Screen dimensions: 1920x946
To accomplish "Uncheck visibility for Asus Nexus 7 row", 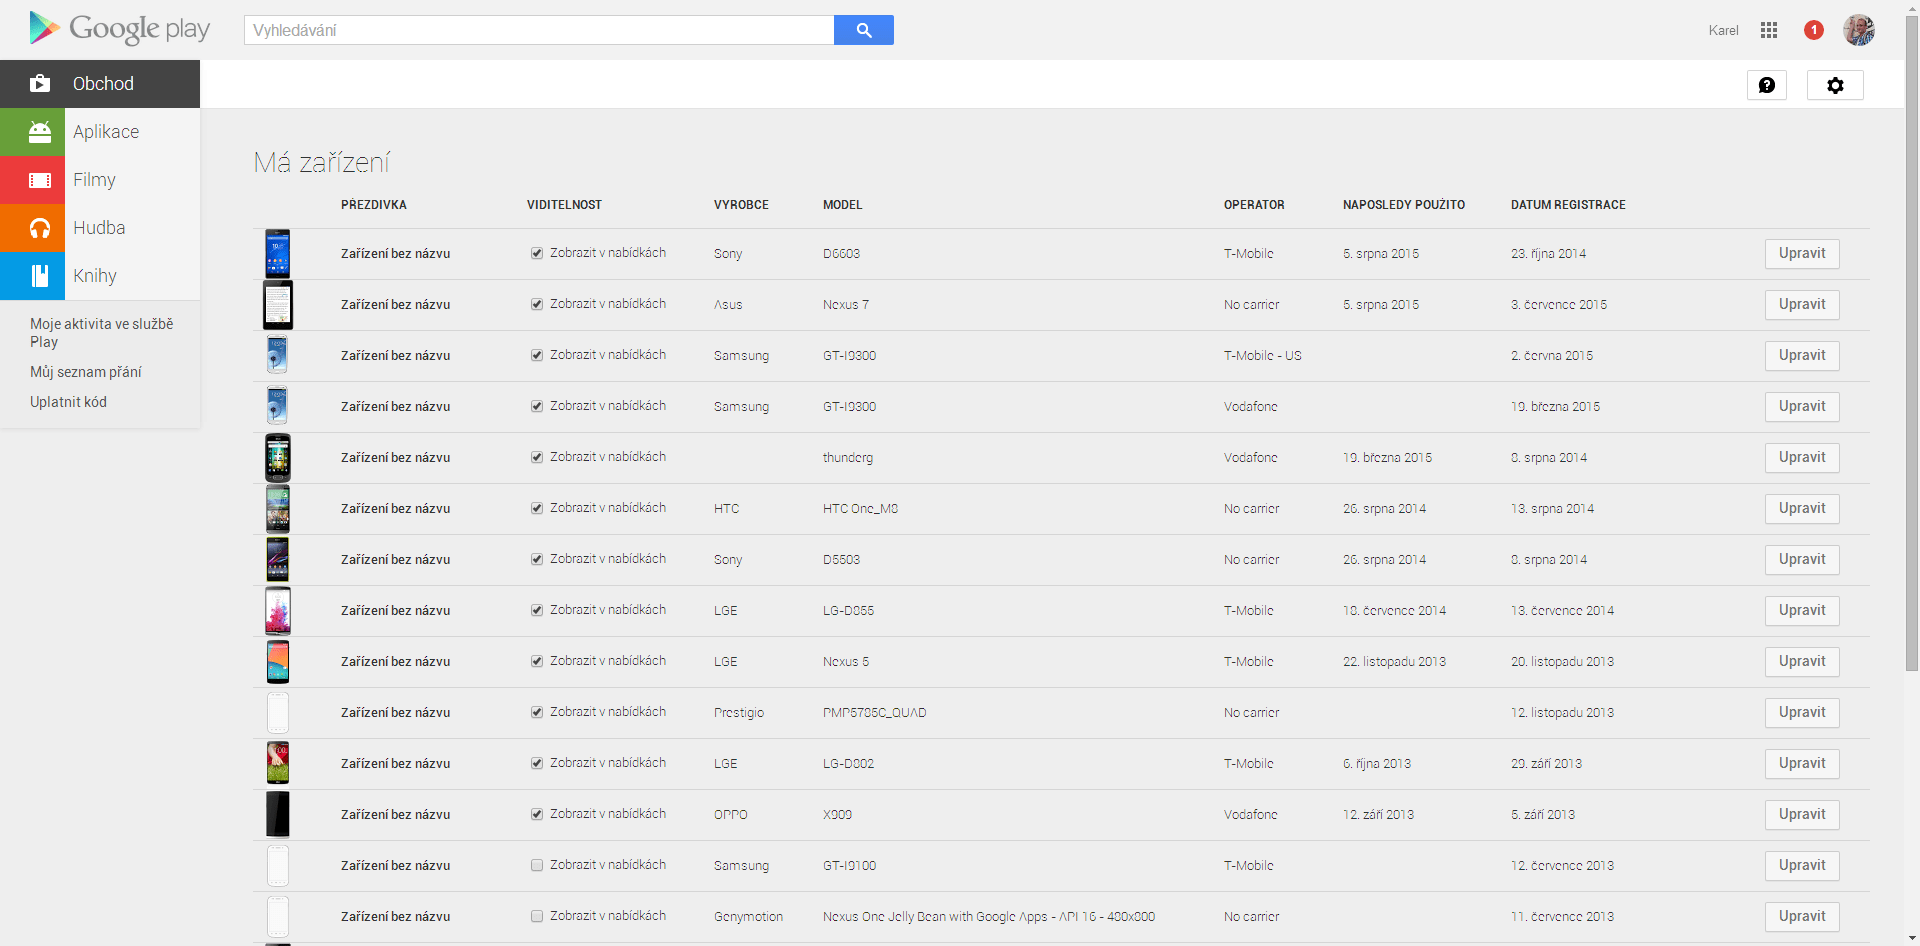I will point(537,304).
